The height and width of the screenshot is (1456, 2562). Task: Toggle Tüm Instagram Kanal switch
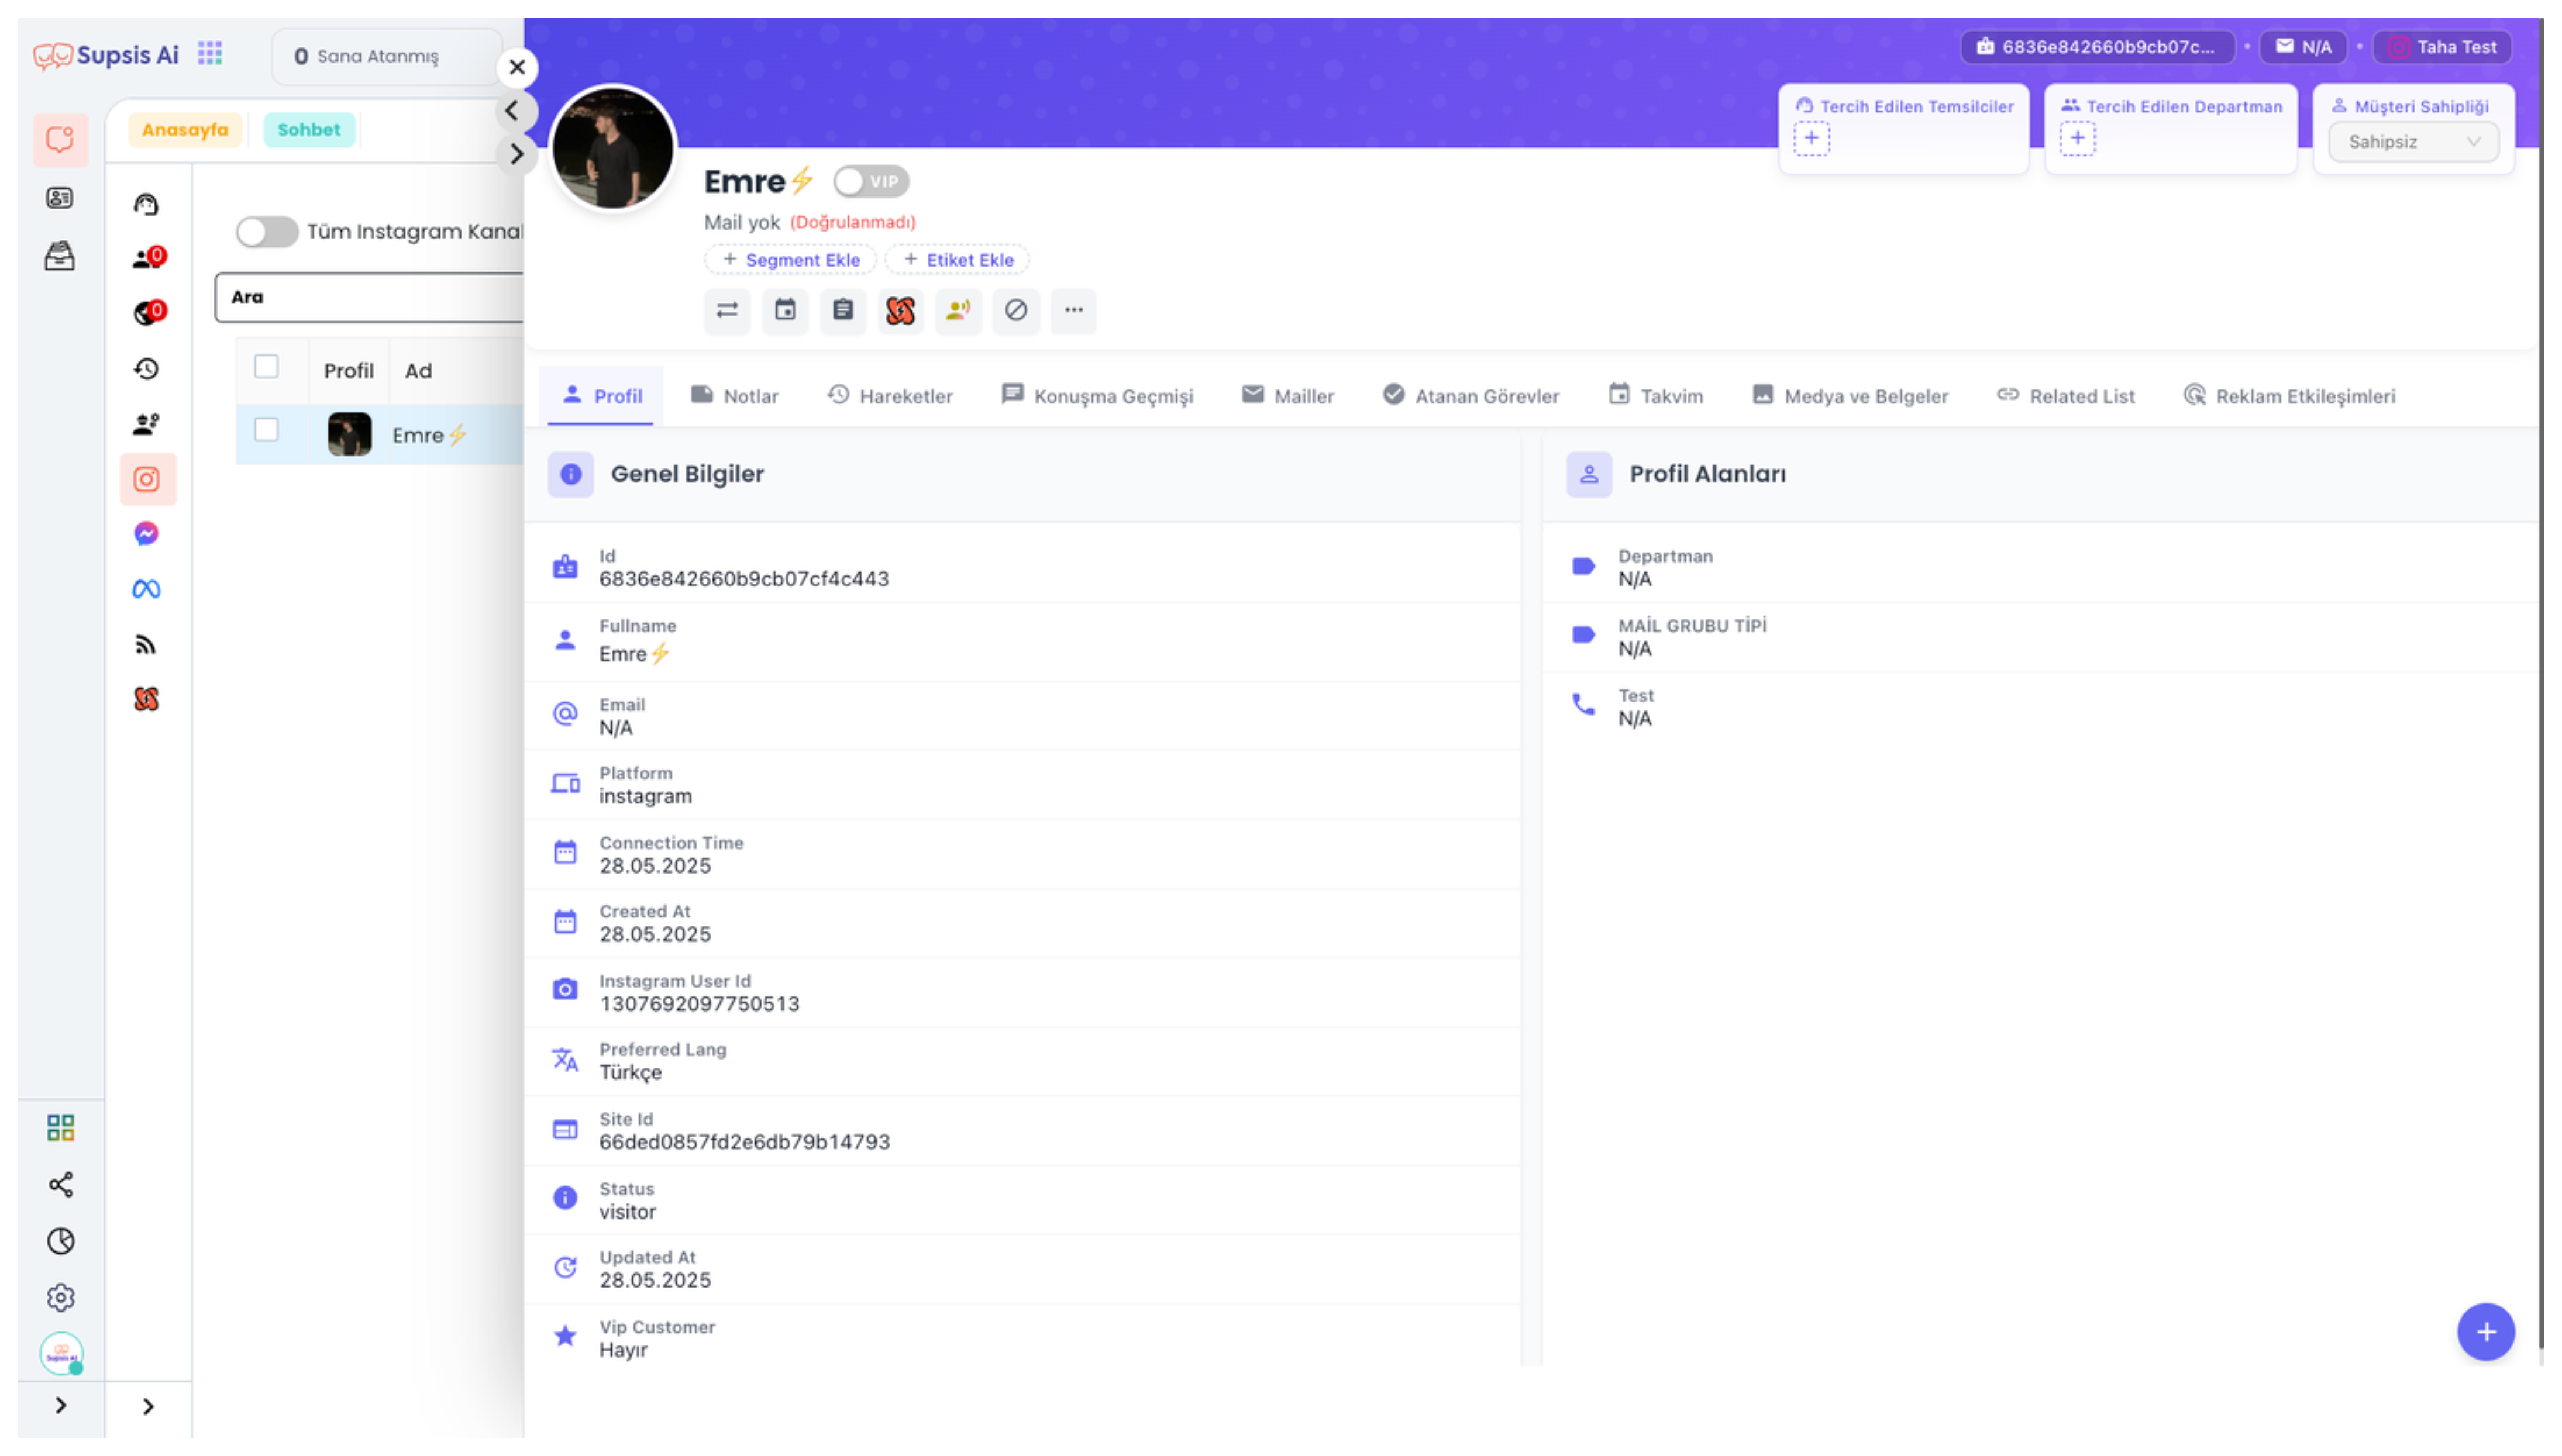[x=266, y=232]
